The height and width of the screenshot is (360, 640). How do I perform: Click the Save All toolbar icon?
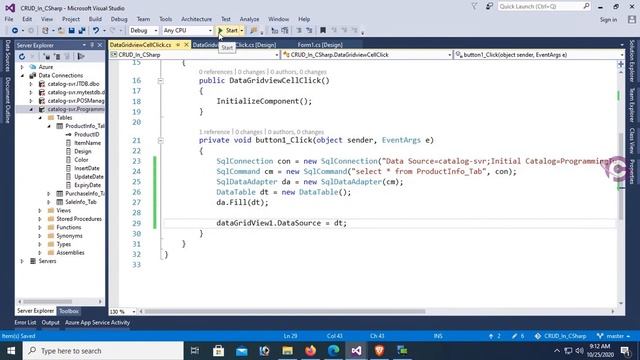click(82, 31)
